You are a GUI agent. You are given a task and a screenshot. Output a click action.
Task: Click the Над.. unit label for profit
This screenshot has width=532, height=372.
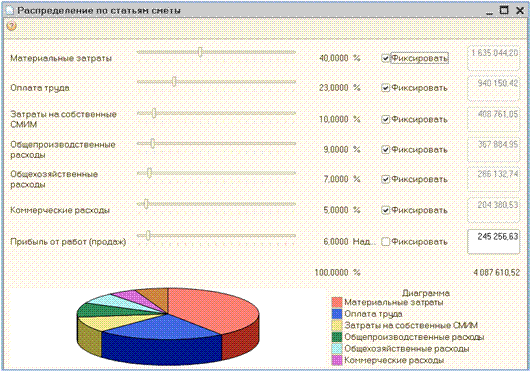[x=364, y=242]
